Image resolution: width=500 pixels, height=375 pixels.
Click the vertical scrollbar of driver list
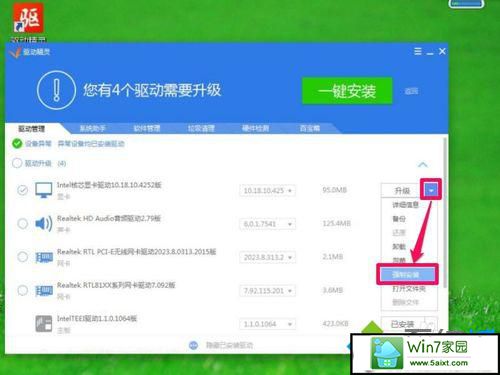pyautogui.click(x=445, y=212)
